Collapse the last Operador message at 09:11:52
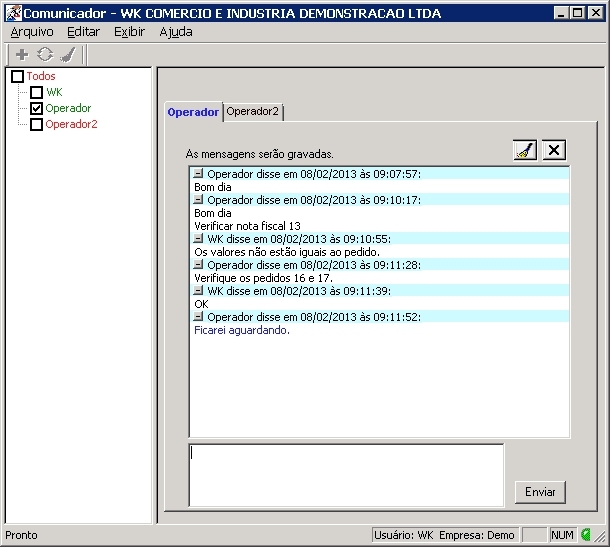 pos(199,317)
